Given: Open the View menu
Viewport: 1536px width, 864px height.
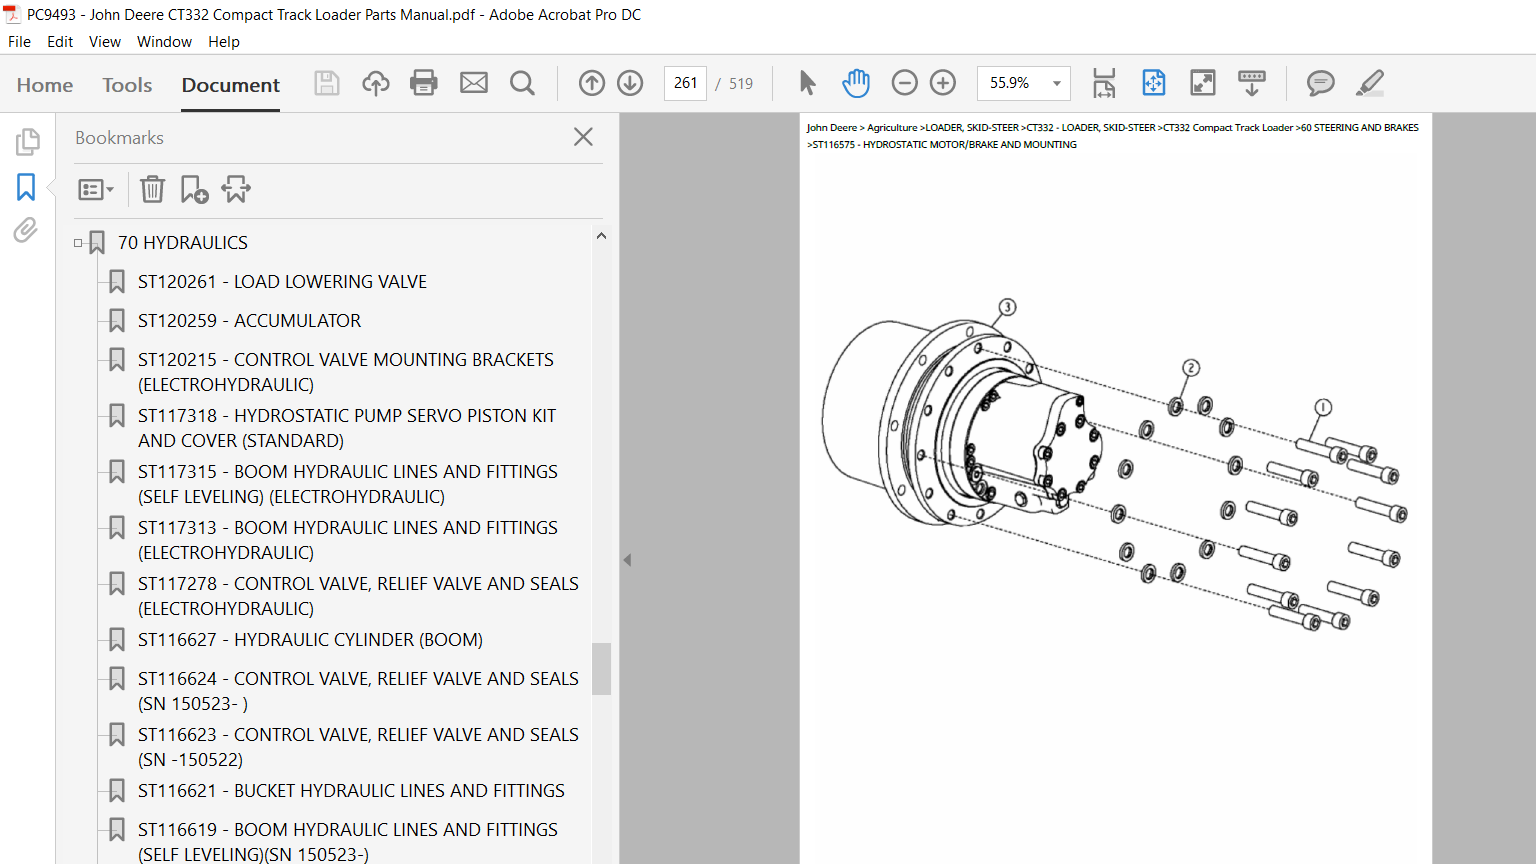Looking at the screenshot, I should coord(105,42).
